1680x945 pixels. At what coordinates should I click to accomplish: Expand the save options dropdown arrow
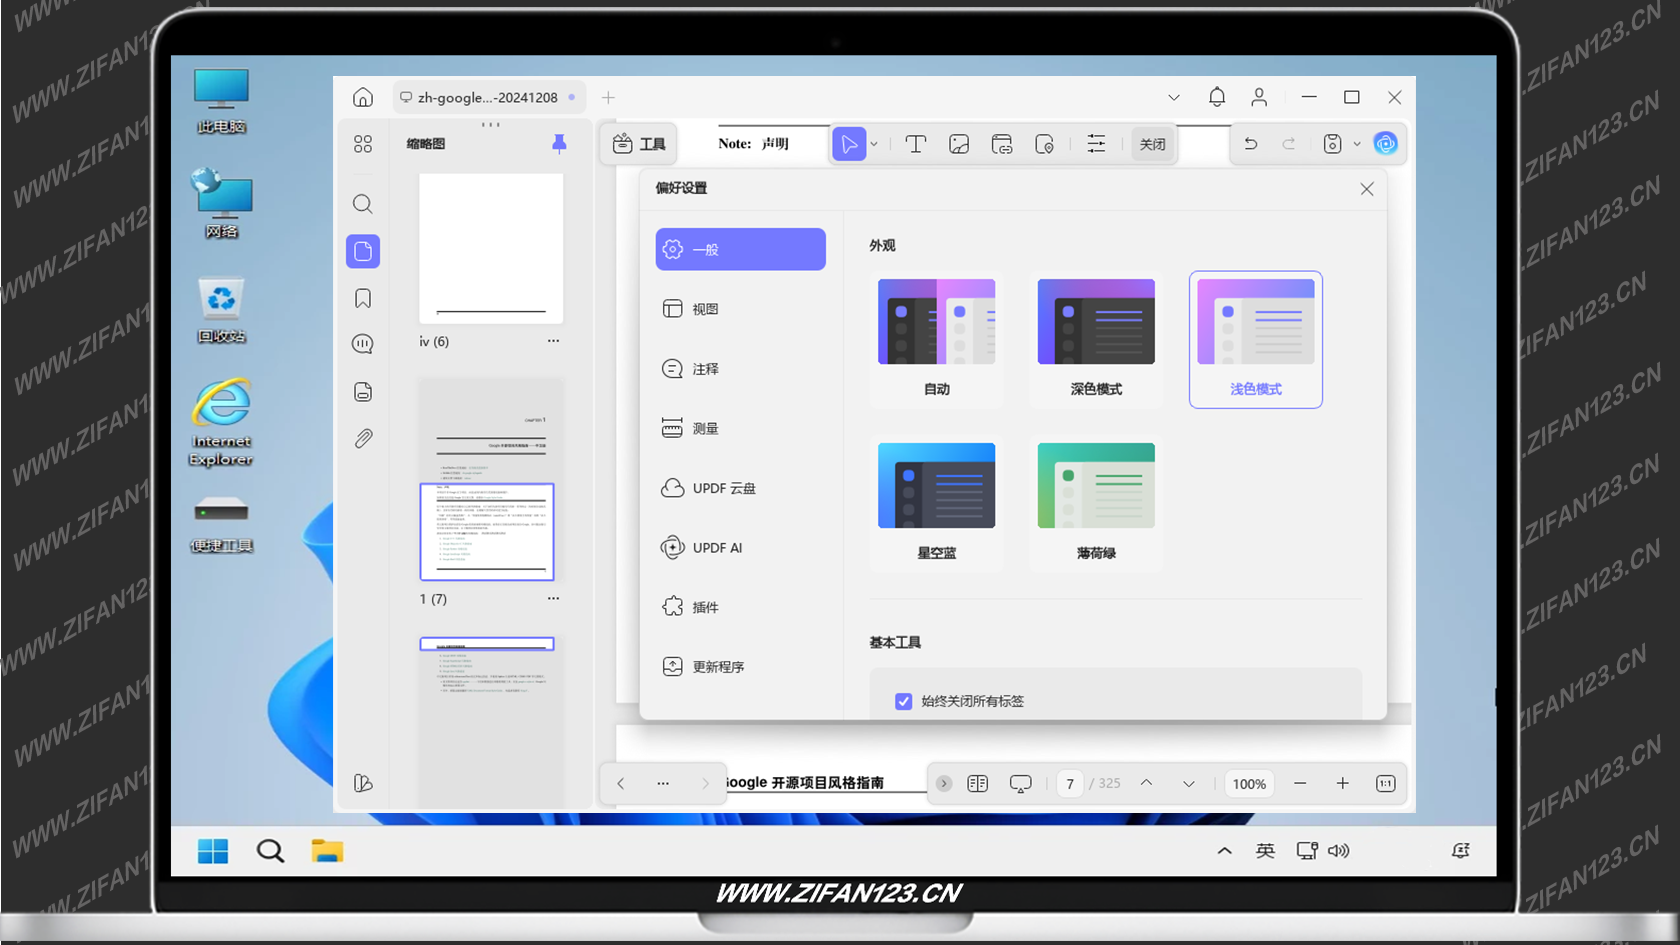tap(1357, 144)
